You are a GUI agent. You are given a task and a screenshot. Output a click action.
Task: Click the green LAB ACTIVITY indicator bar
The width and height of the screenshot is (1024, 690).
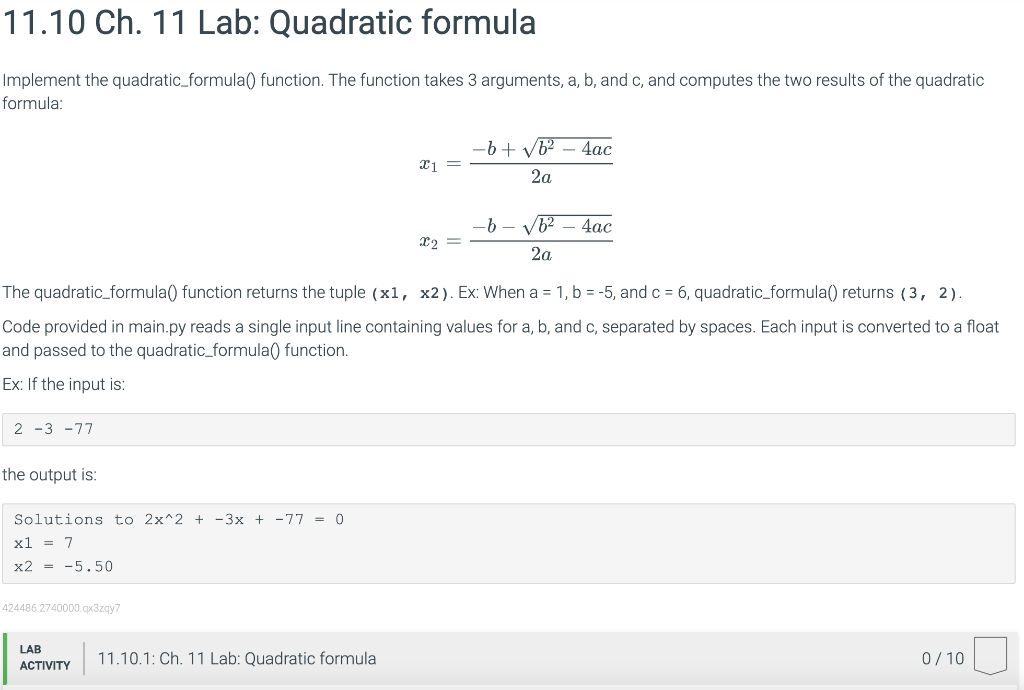[x=7, y=658]
